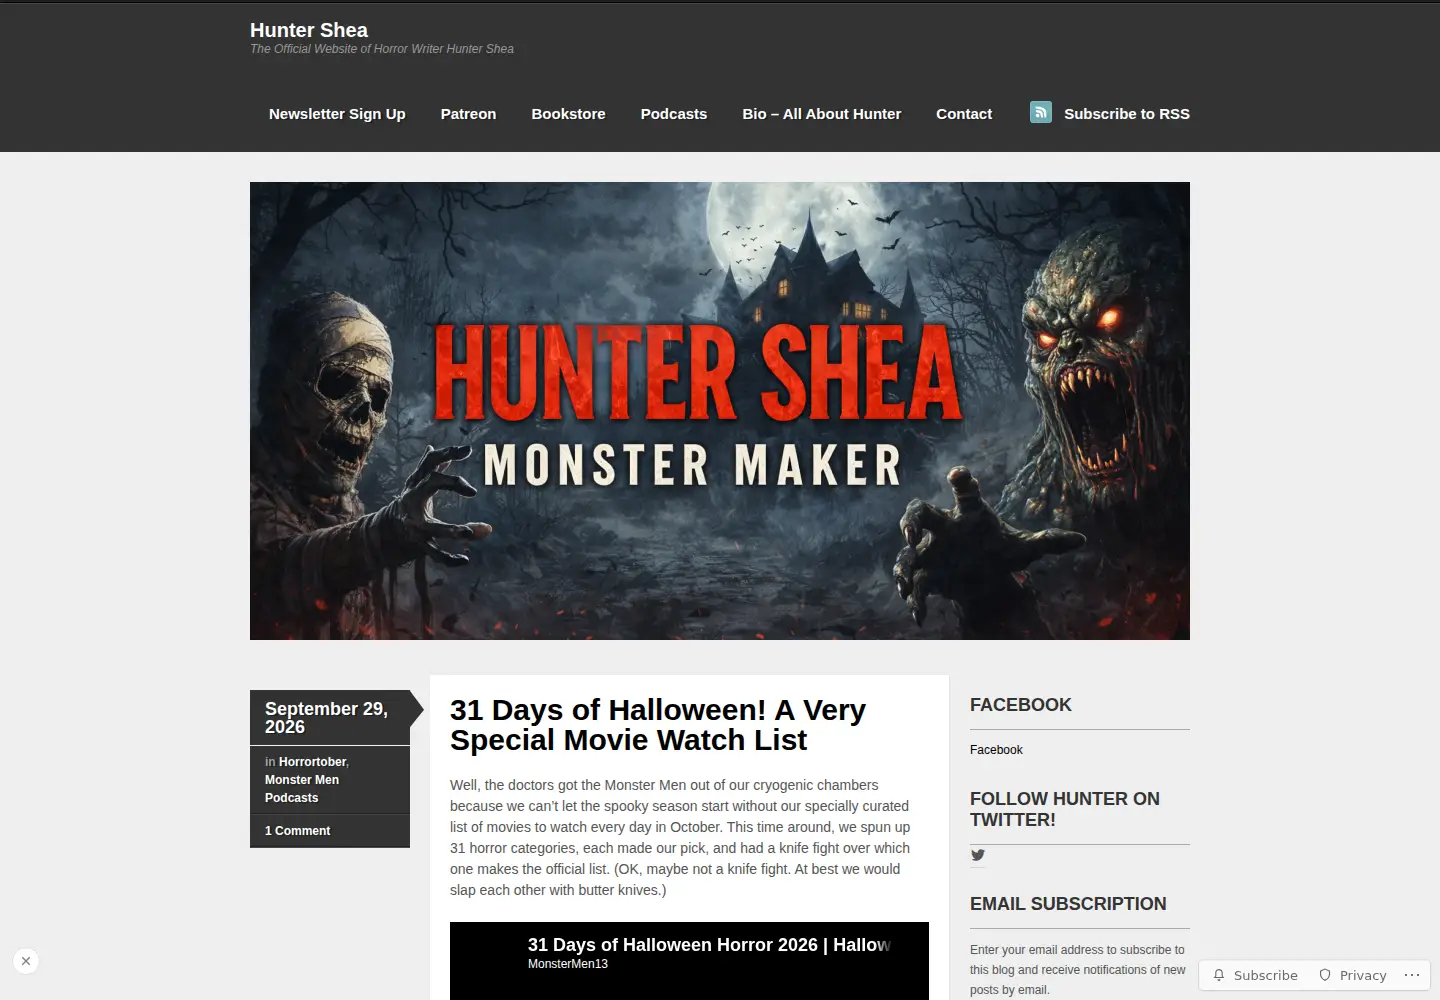Viewport: 1440px width, 1000px height.
Task: Click the site tagline about Horror Writer
Action: click(382, 49)
